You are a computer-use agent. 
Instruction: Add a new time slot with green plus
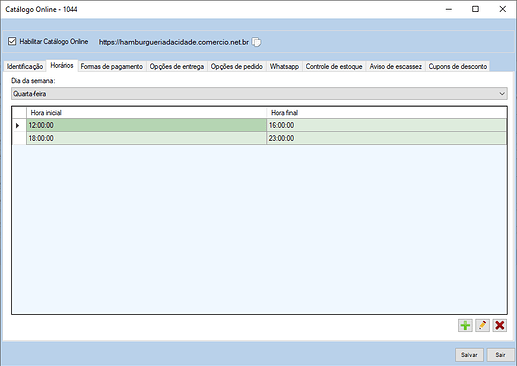coord(465,325)
